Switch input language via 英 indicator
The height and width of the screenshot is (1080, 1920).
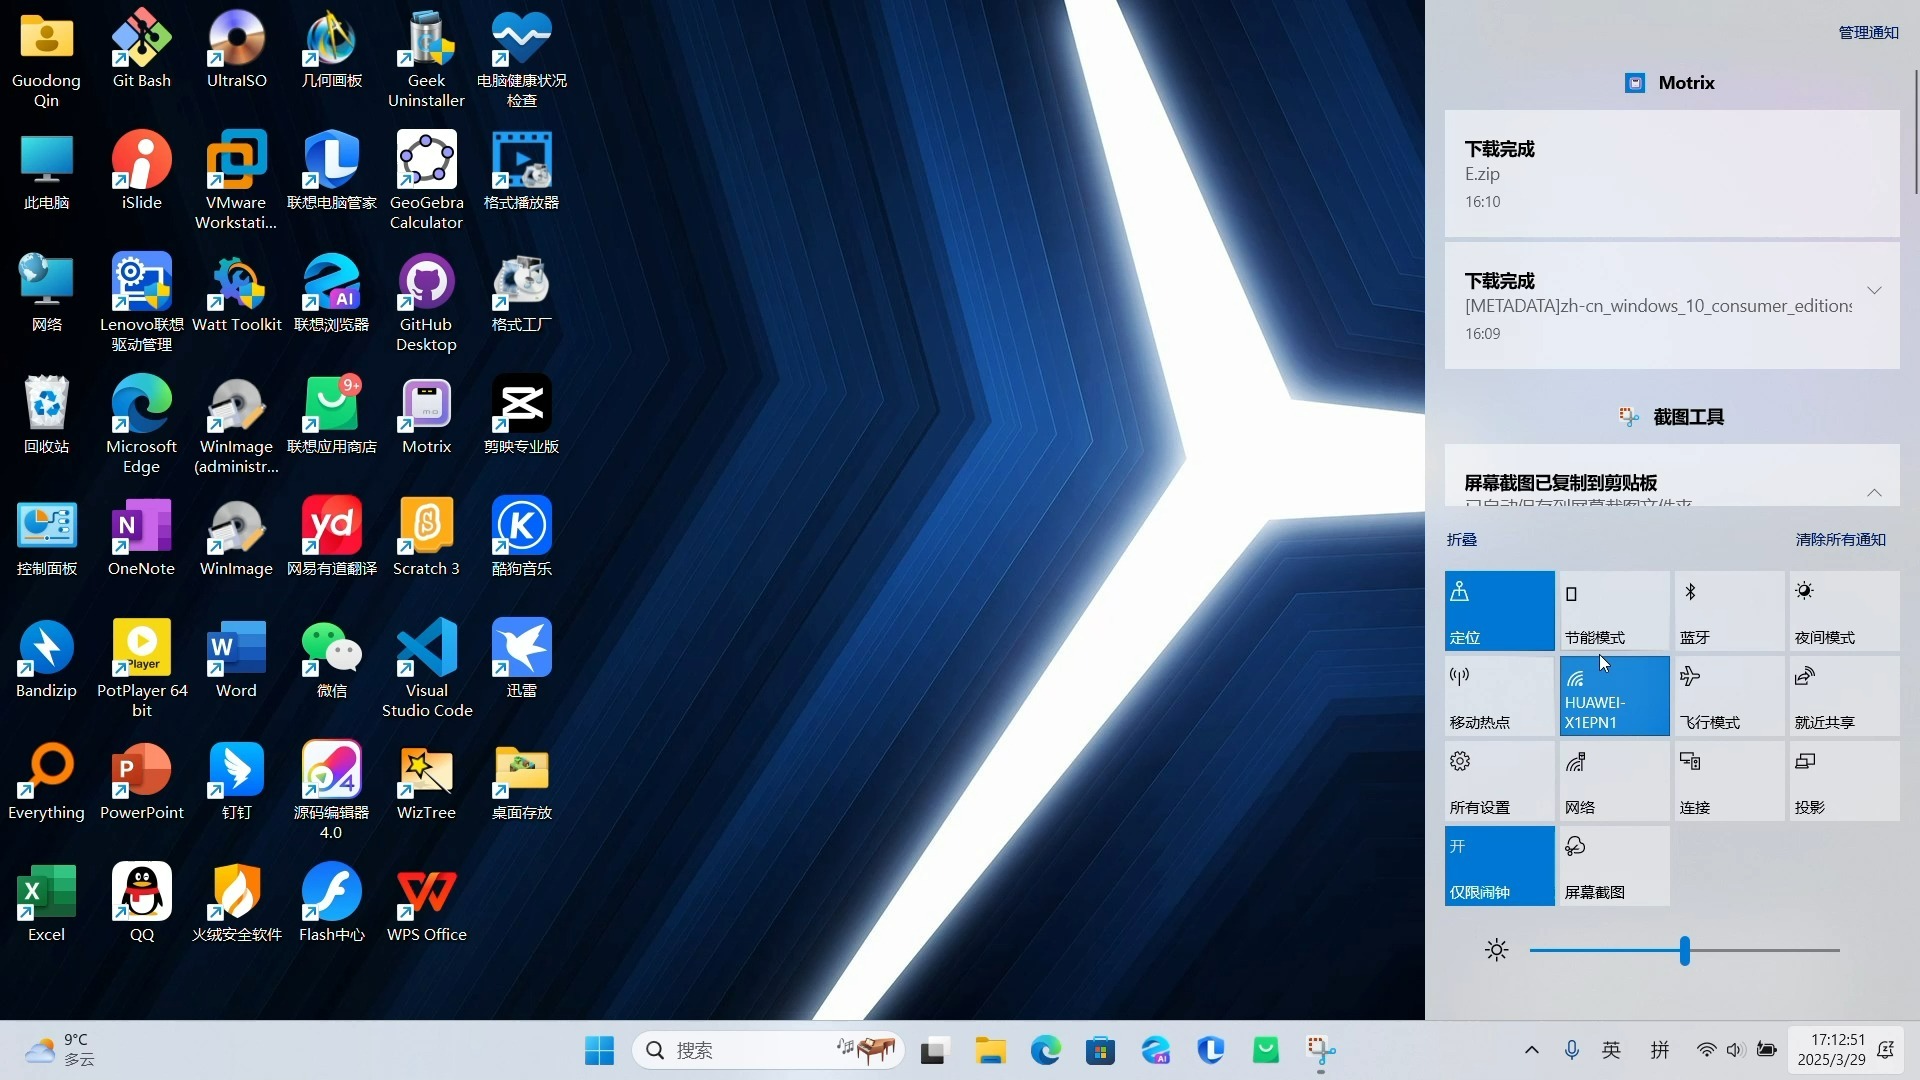click(1610, 1050)
